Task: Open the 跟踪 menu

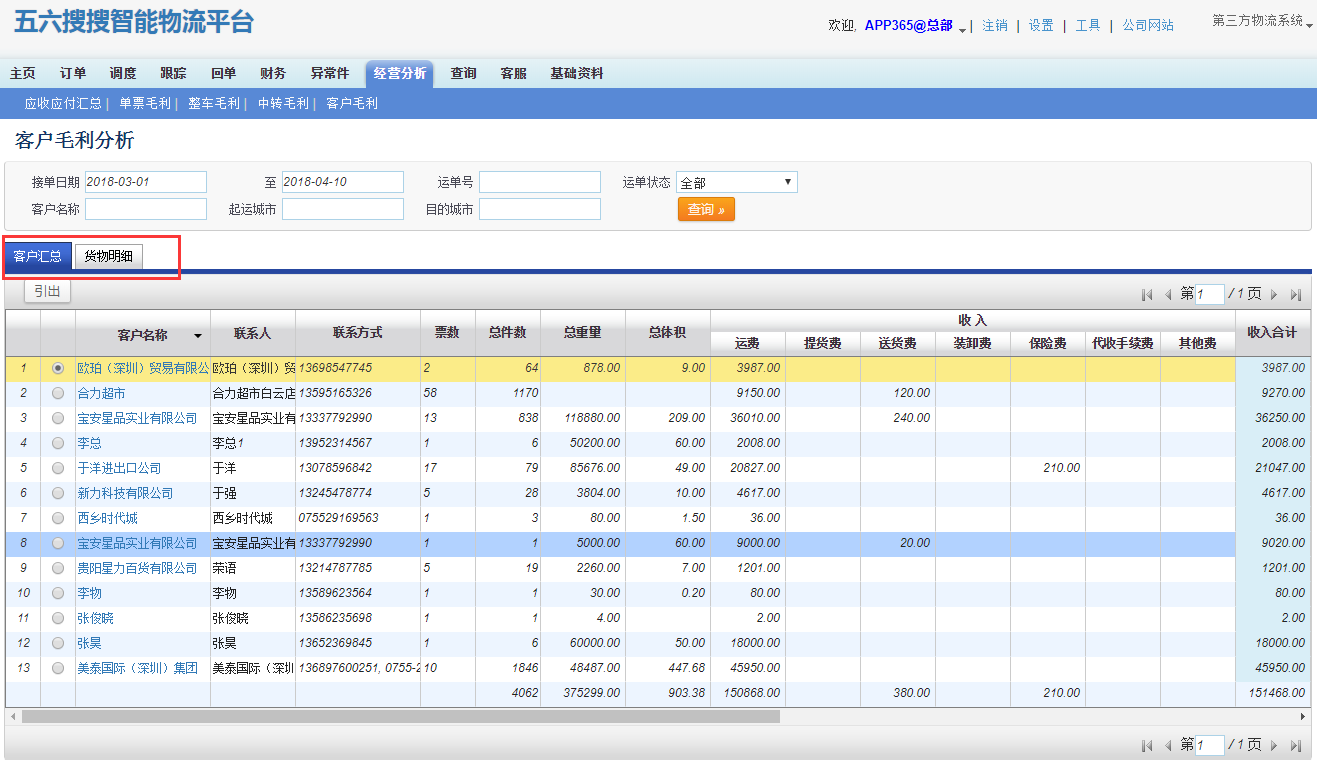Action: [173, 73]
